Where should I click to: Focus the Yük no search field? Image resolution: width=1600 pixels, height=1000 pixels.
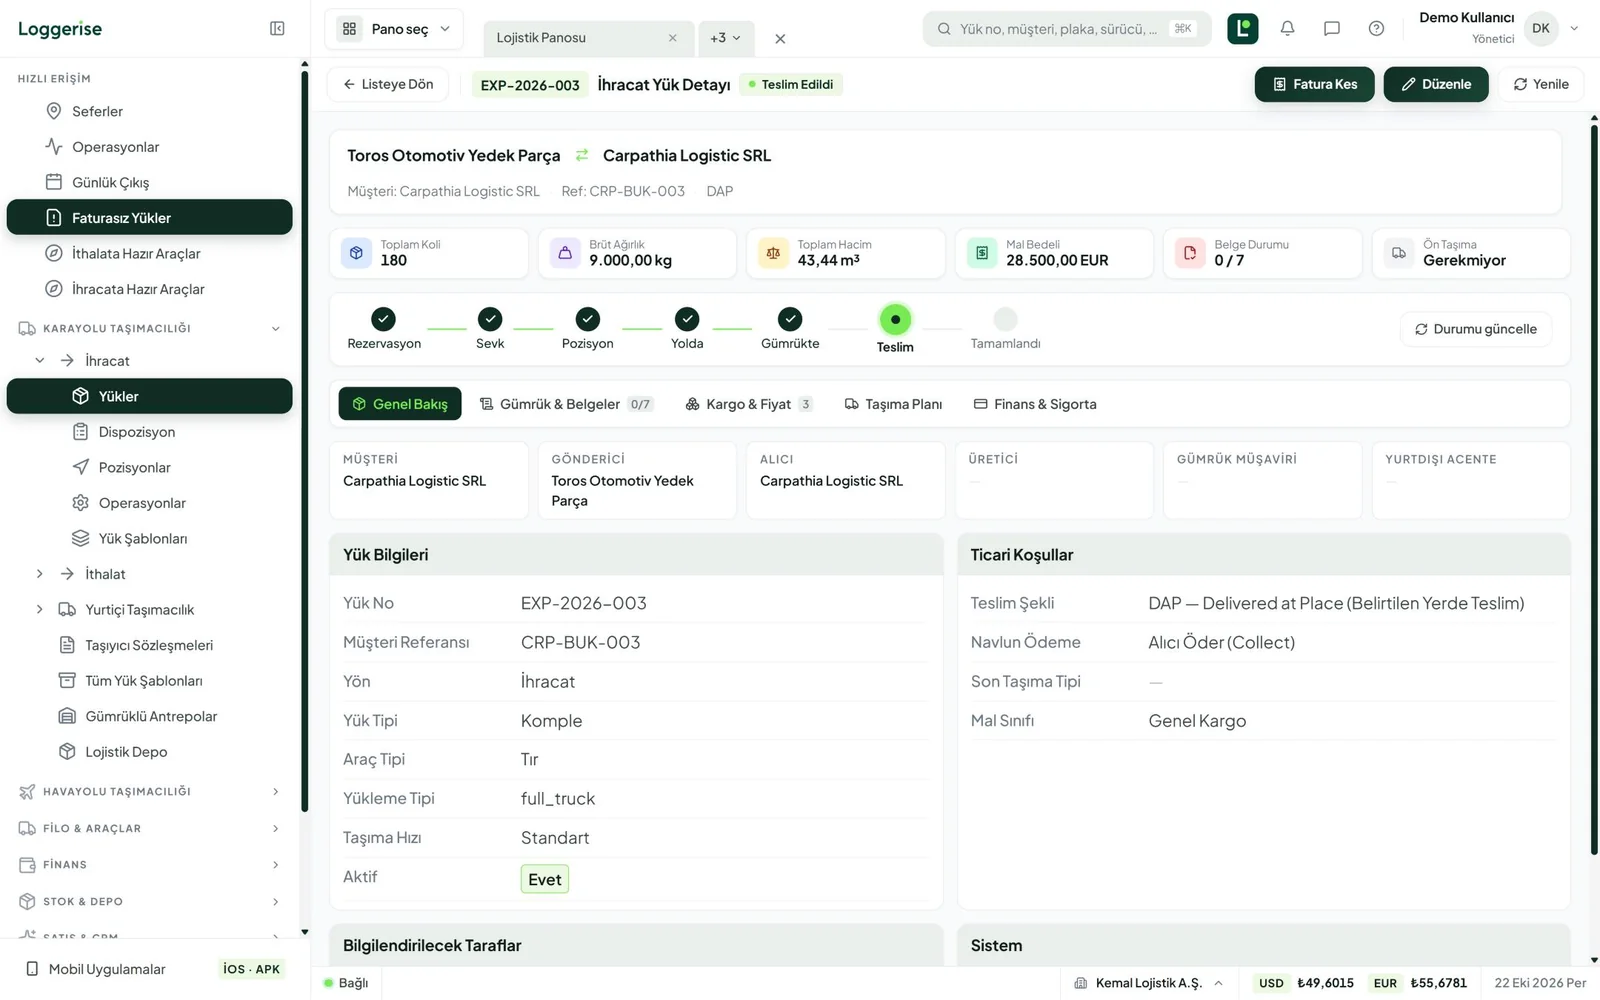[1067, 29]
